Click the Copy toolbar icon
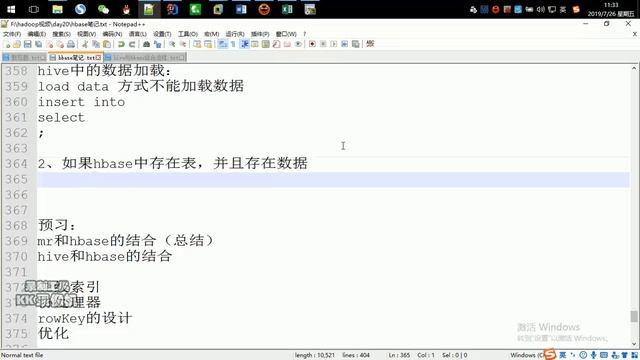 (96, 44)
